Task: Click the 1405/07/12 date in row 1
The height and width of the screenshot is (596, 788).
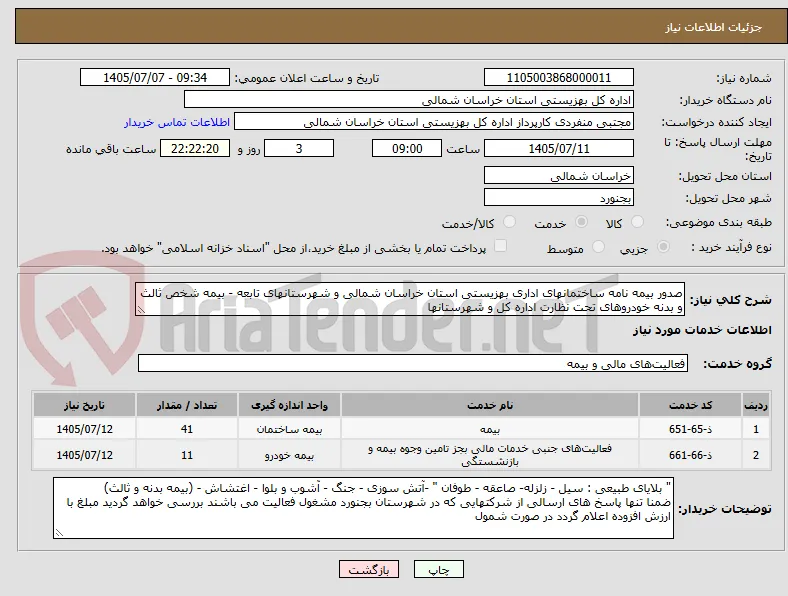Action: coord(84,429)
